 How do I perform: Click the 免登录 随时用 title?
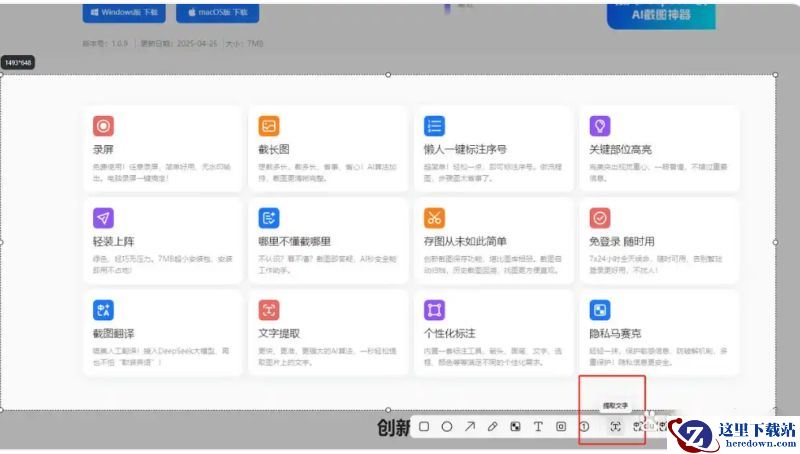[622, 241]
